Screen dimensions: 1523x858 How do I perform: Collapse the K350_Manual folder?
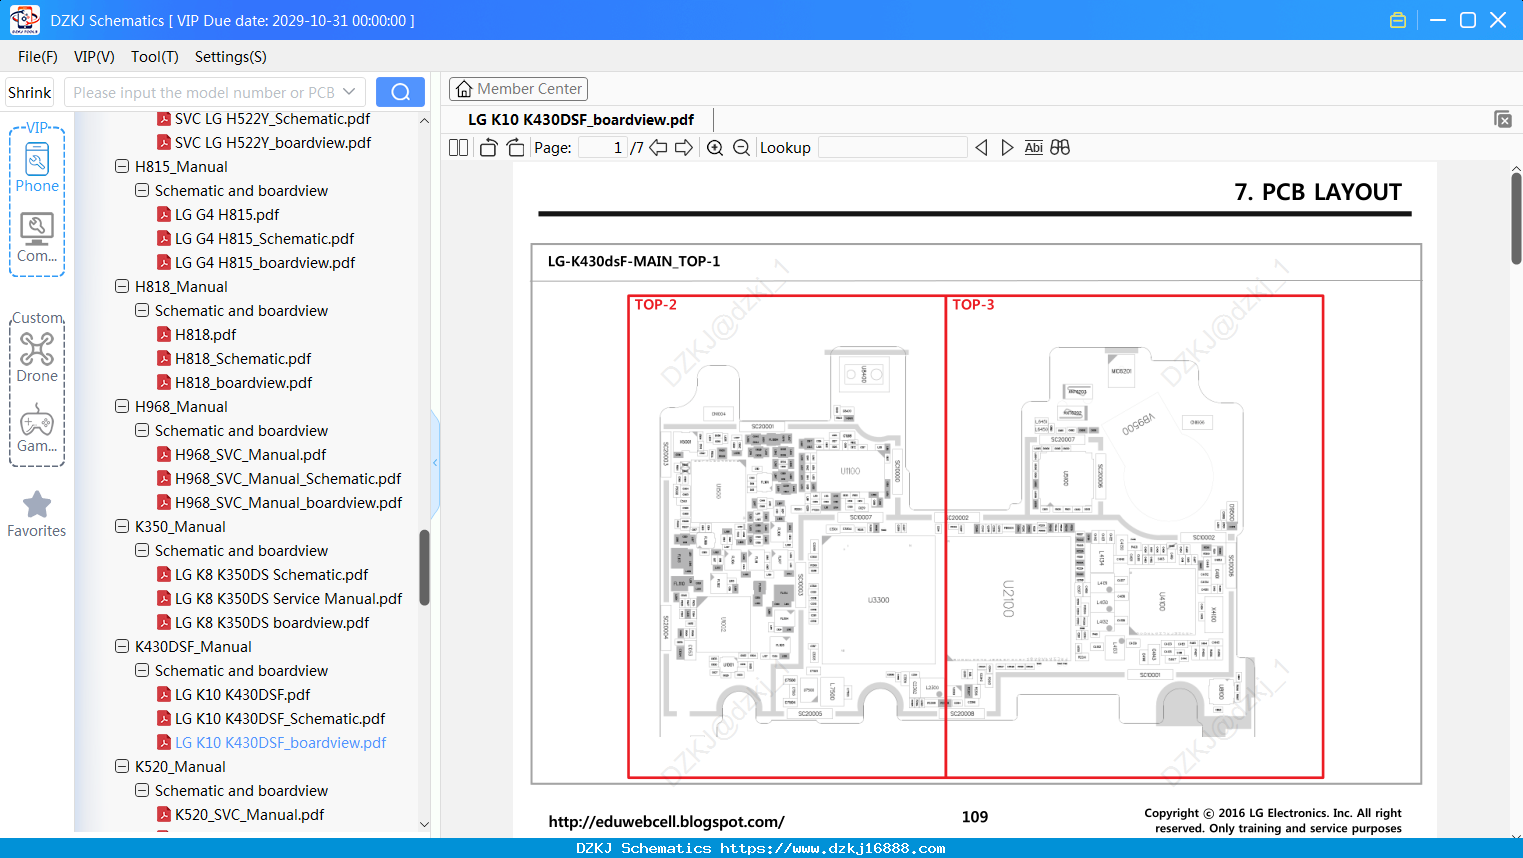[122, 526]
